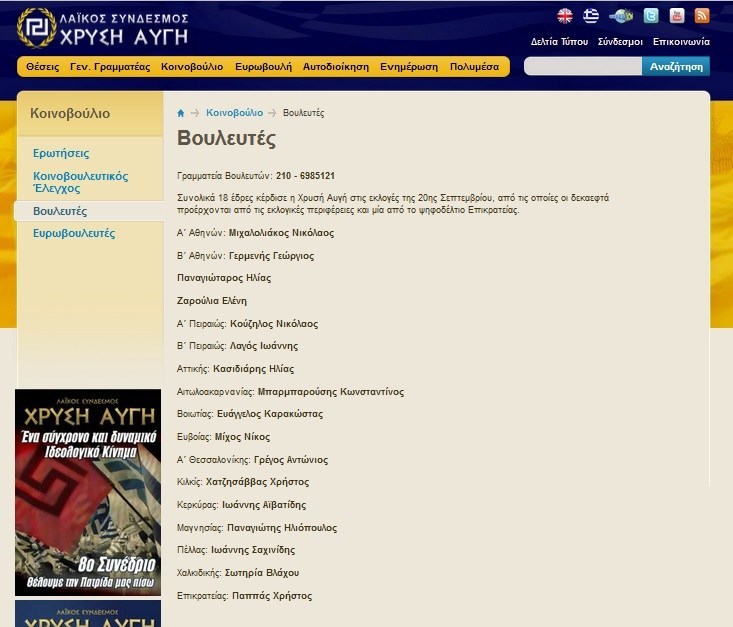733x627 pixels.
Task: Click the name Ιωάννης Αϊβατίδης
Action: (x=264, y=504)
